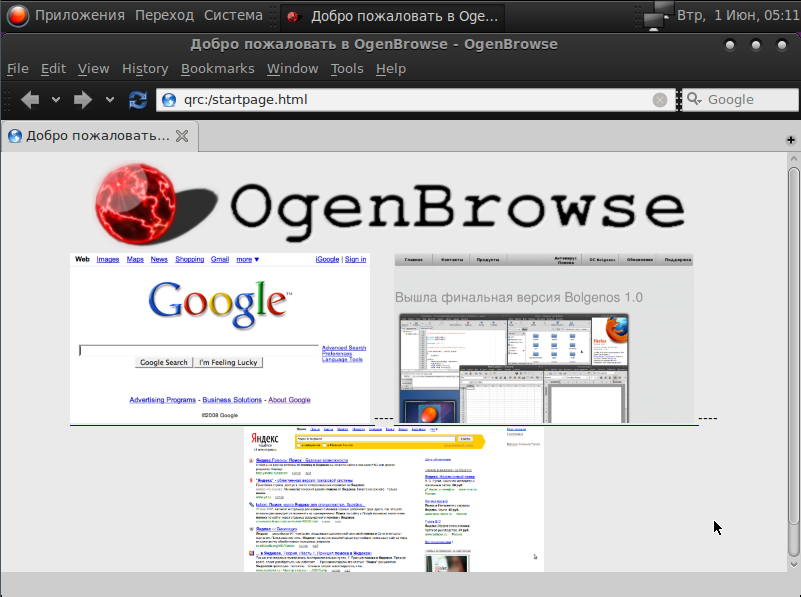Open the Window menu
The image size is (801, 597).
coord(292,68)
